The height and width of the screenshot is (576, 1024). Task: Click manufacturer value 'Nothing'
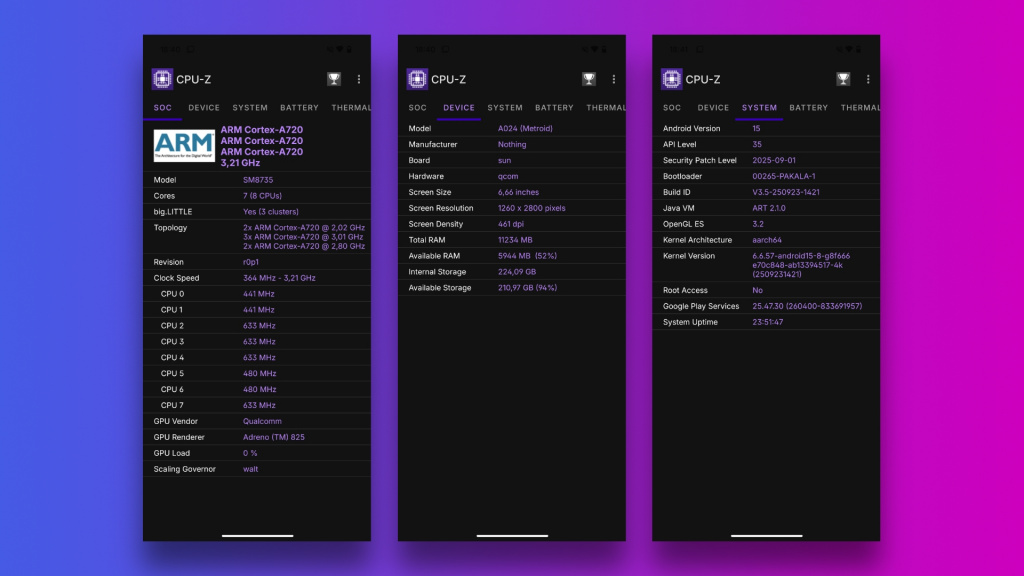click(x=512, y=144)
